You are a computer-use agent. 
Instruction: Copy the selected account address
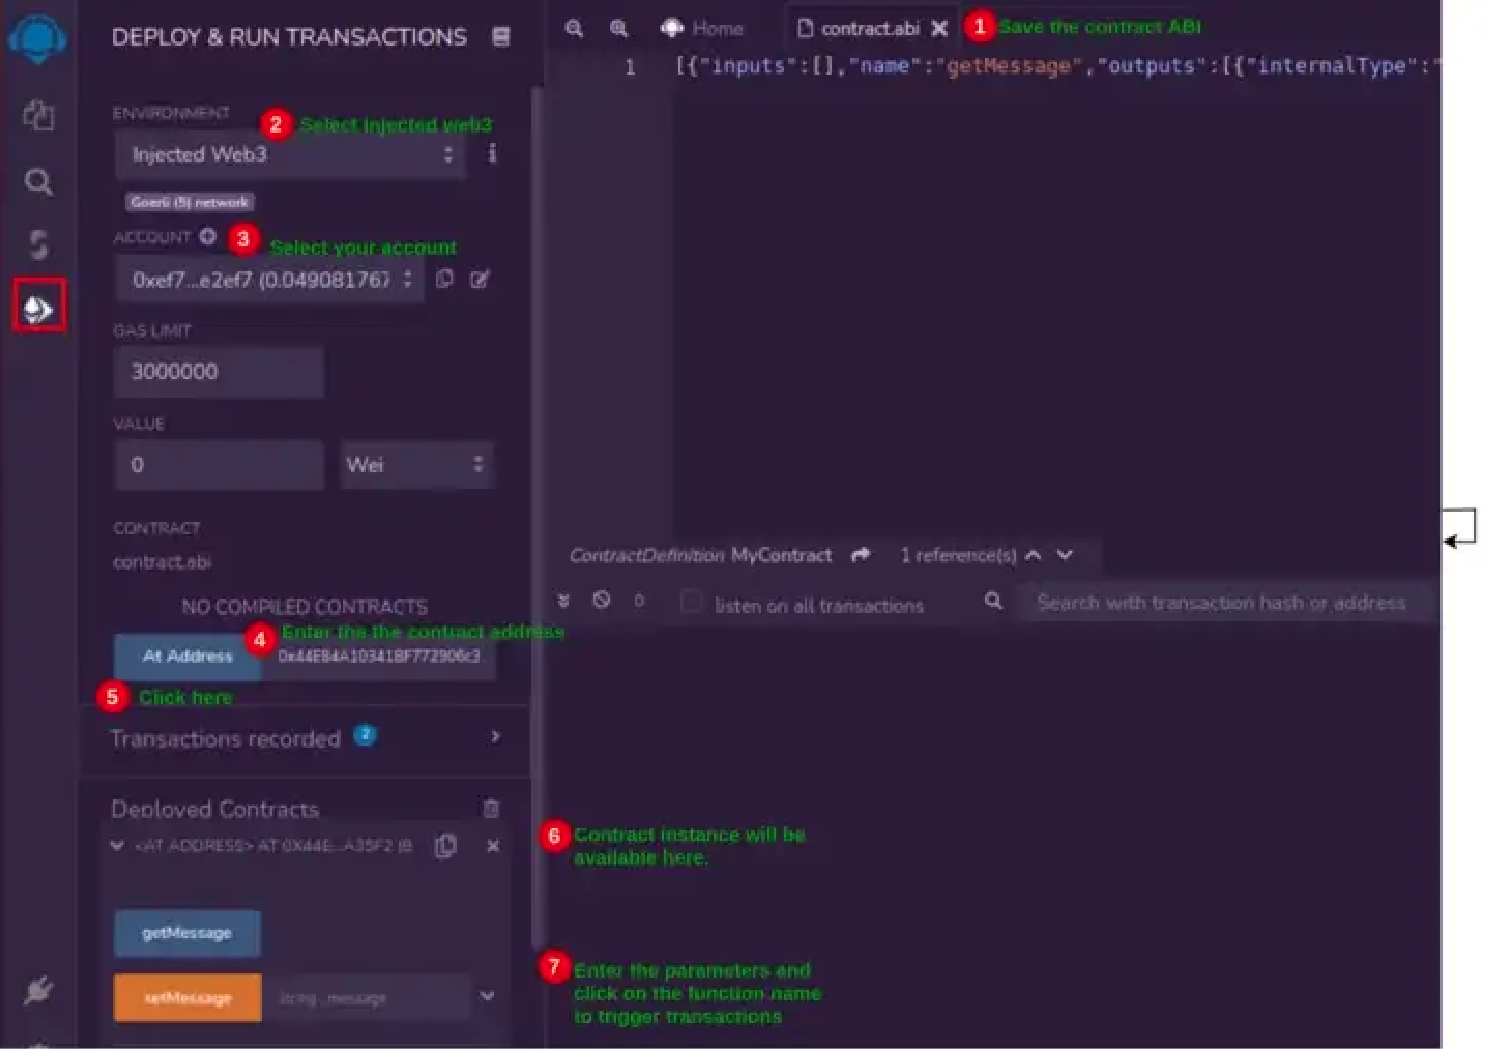(445, 279)
